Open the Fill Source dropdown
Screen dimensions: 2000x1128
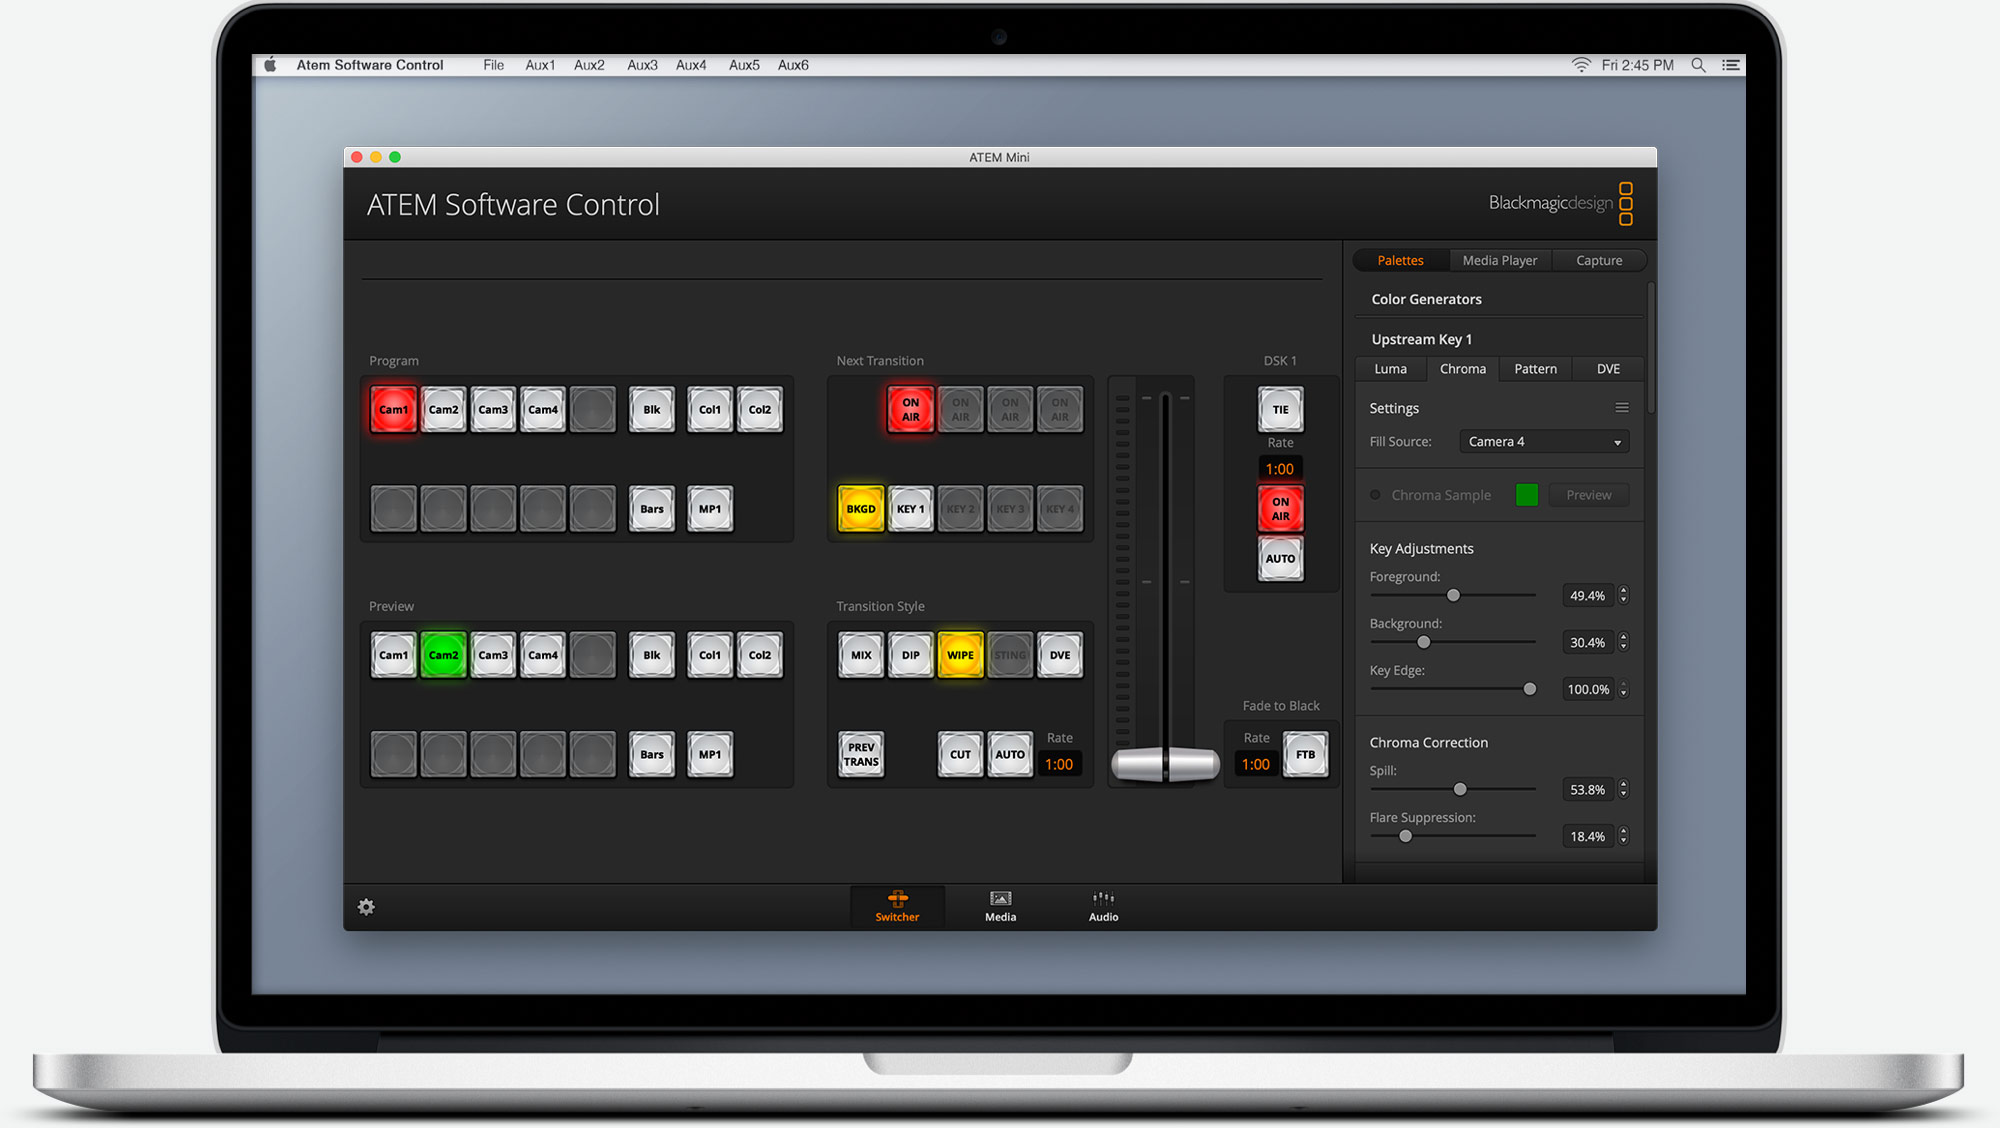[1543, 441]
